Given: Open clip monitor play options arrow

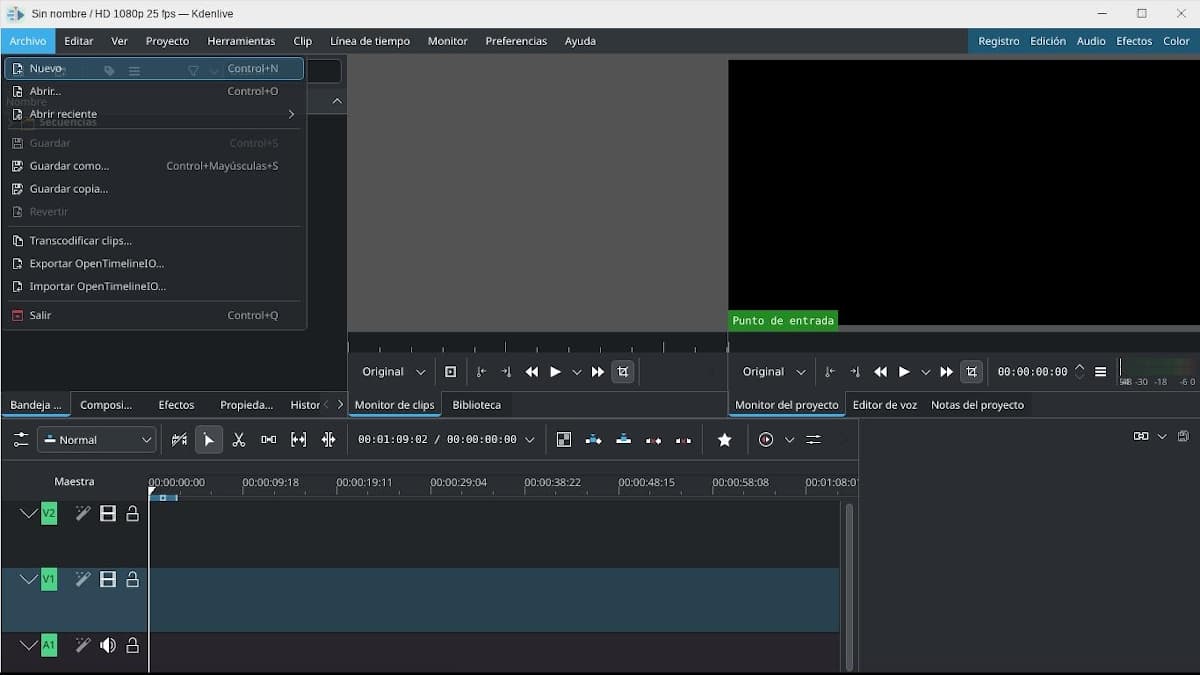Looking at the screenshot, I should pos(577,372).
